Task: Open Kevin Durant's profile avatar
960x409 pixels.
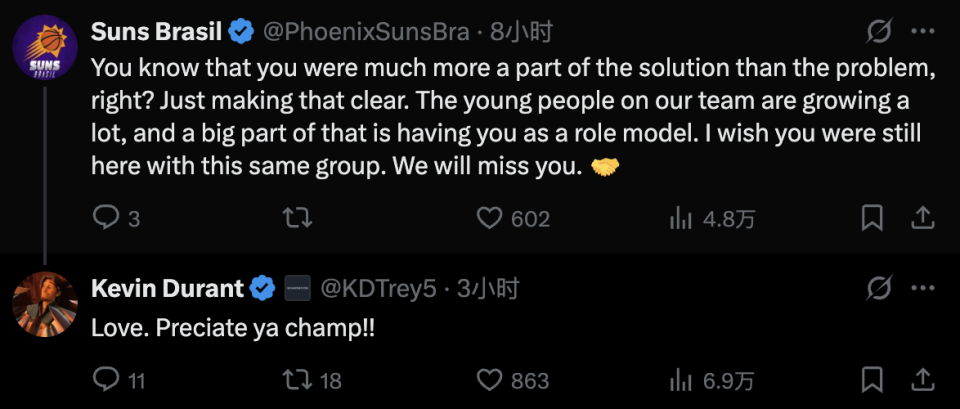Action: (45, 304)
